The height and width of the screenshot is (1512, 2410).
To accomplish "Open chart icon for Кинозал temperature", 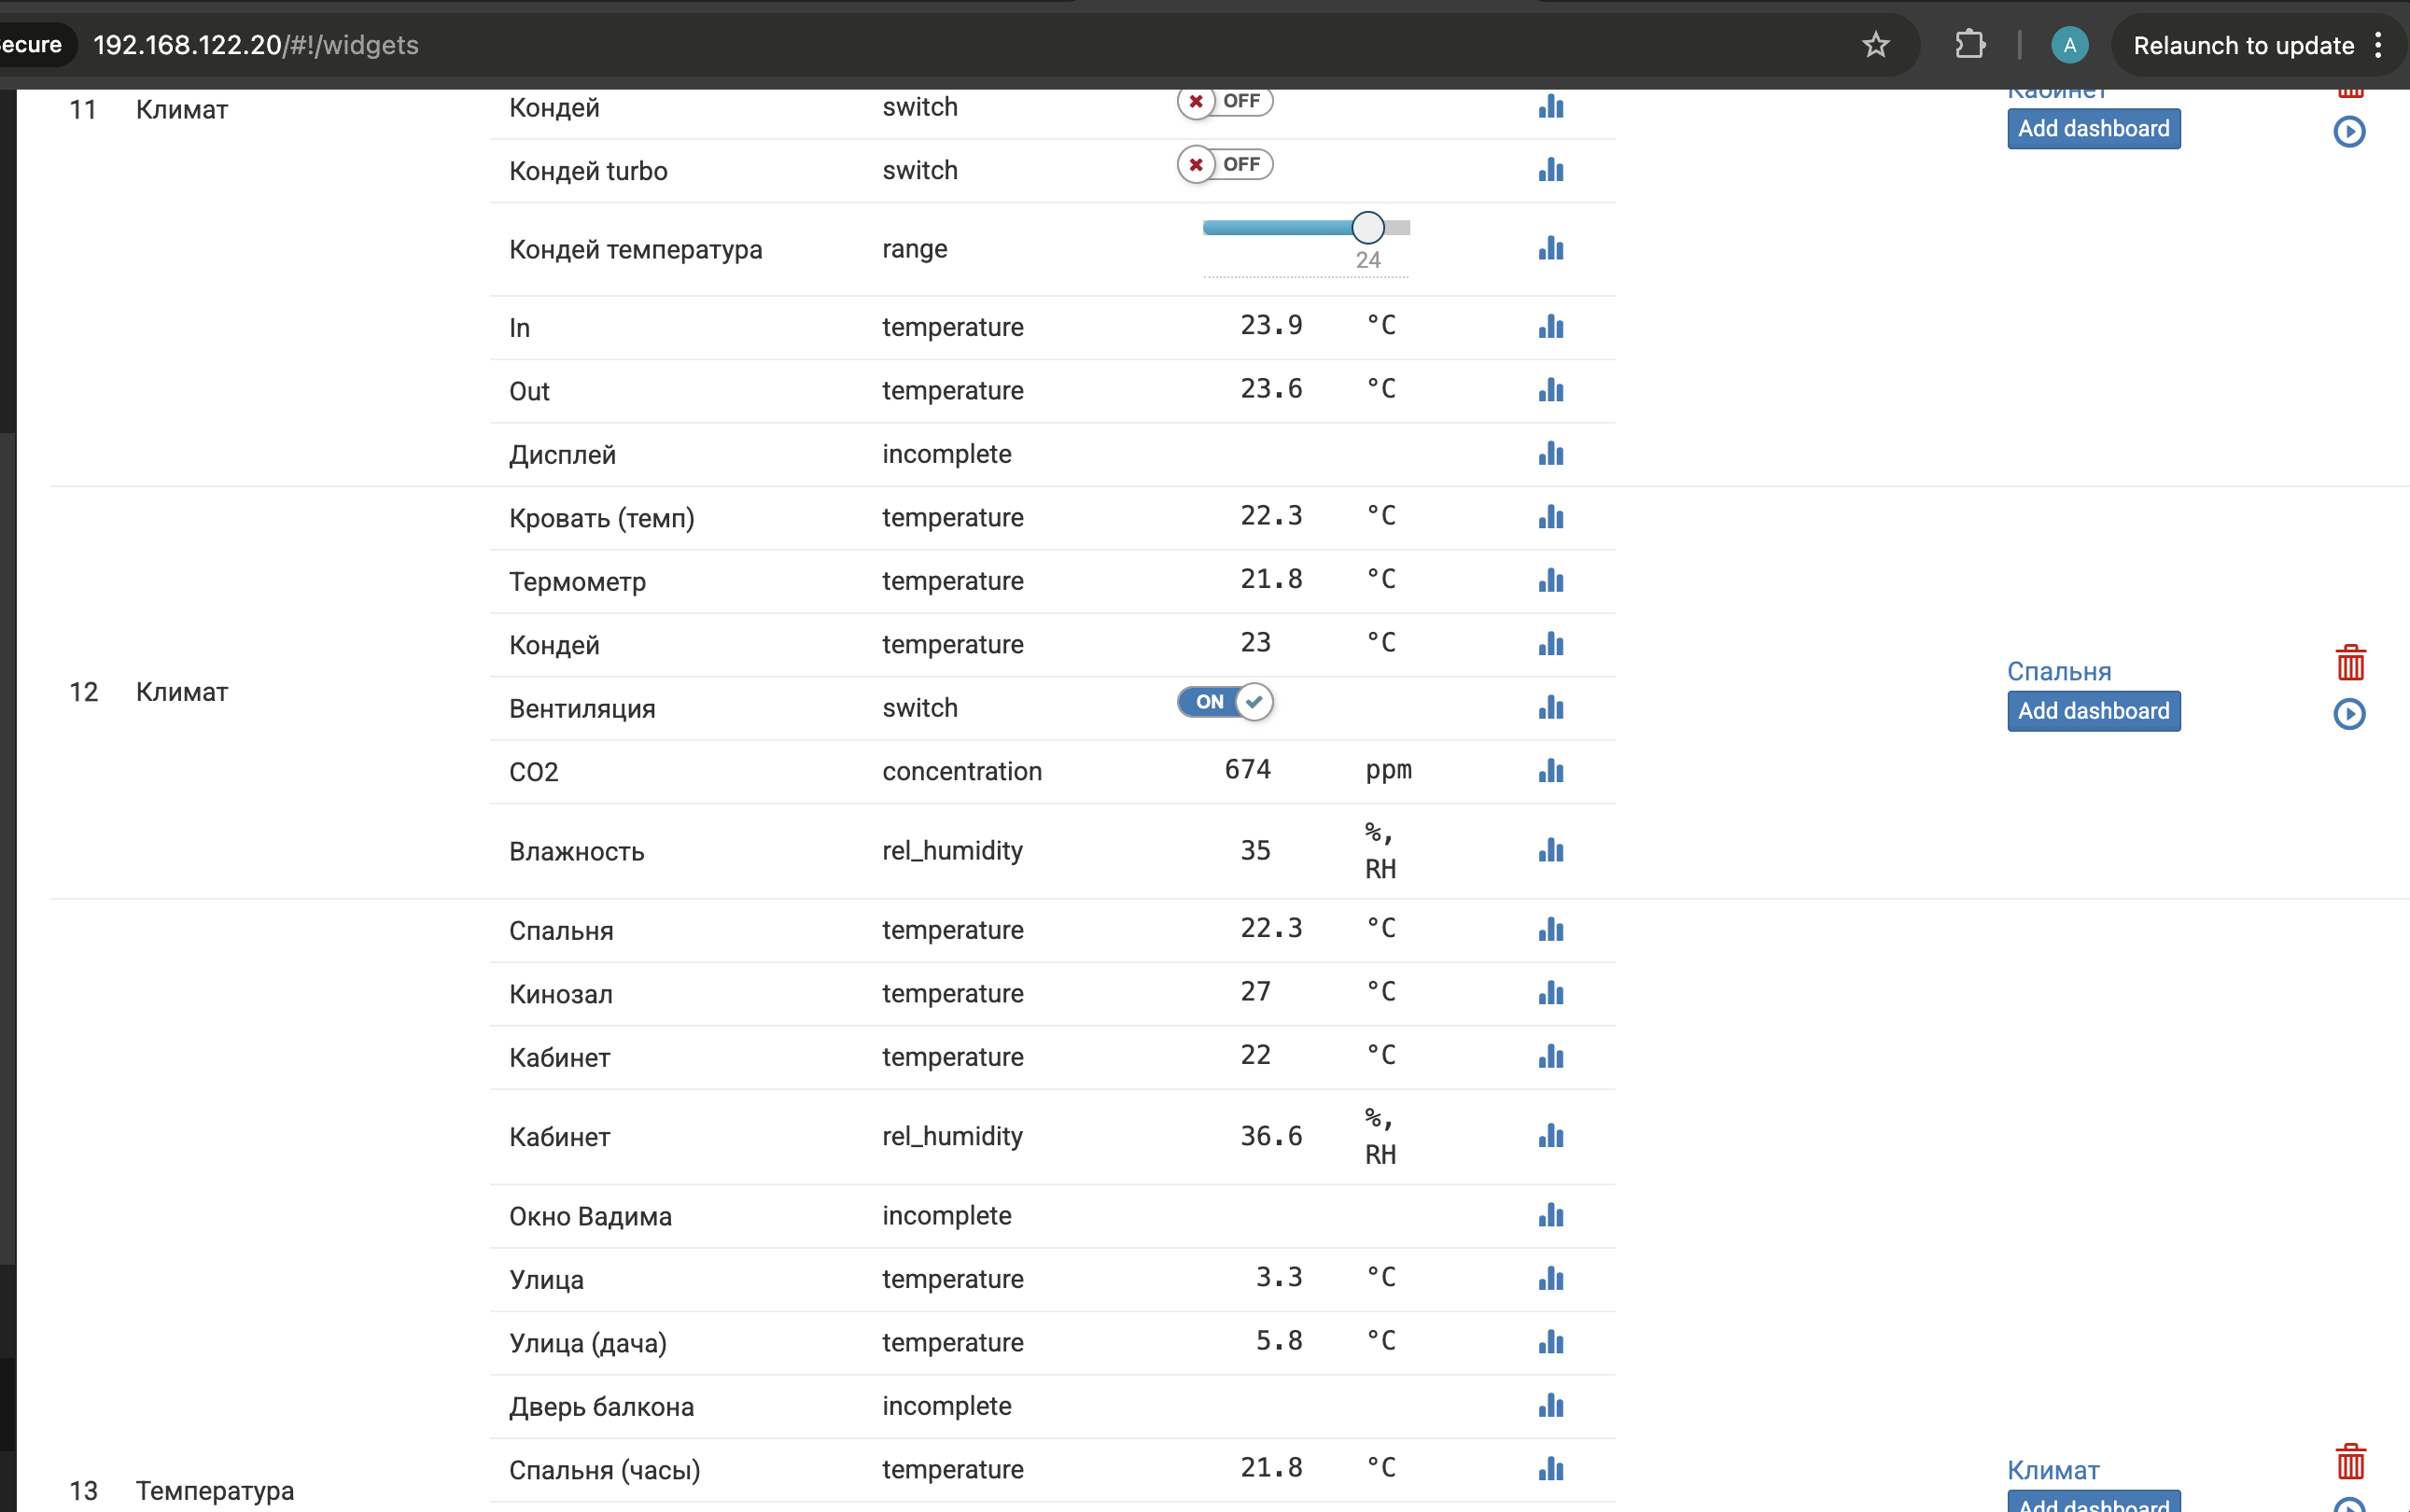I will pos(1551,993).
